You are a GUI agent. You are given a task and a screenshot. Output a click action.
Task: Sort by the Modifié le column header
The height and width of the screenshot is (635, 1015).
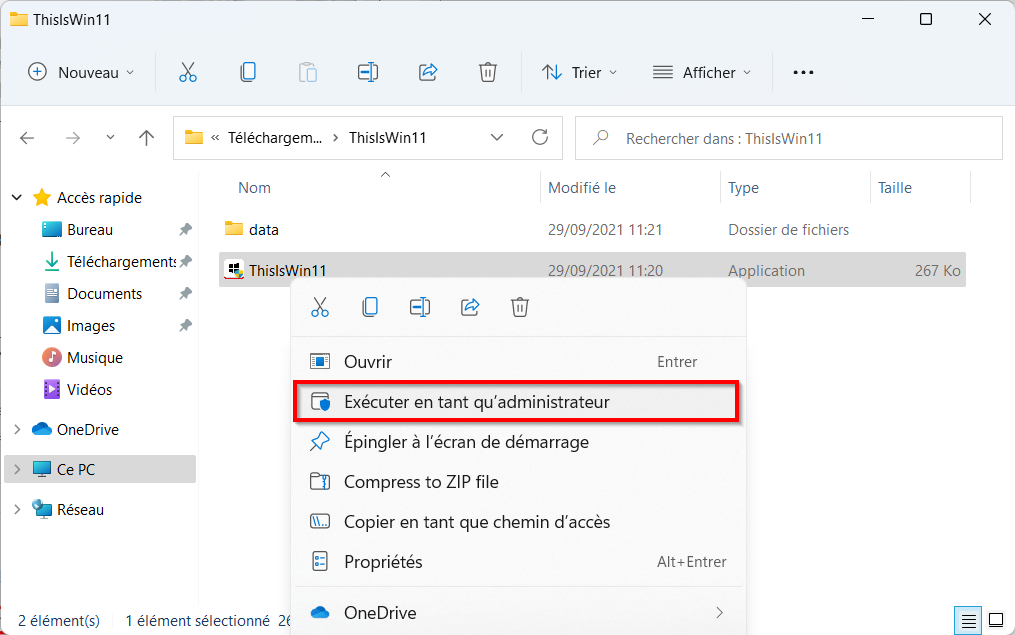pyautogui.click(x=581, y=188)
